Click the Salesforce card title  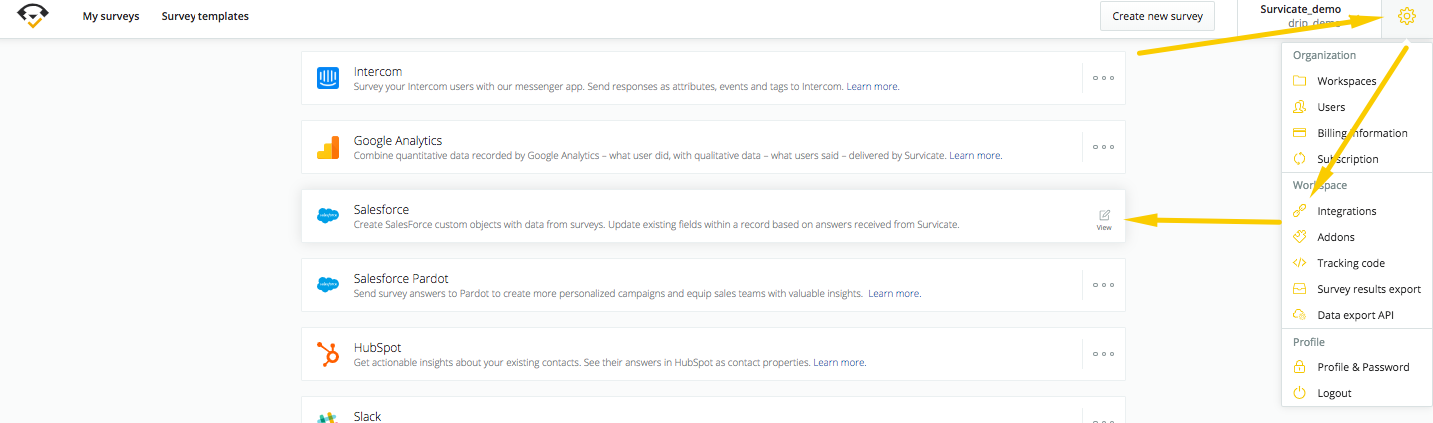(381, 210)
